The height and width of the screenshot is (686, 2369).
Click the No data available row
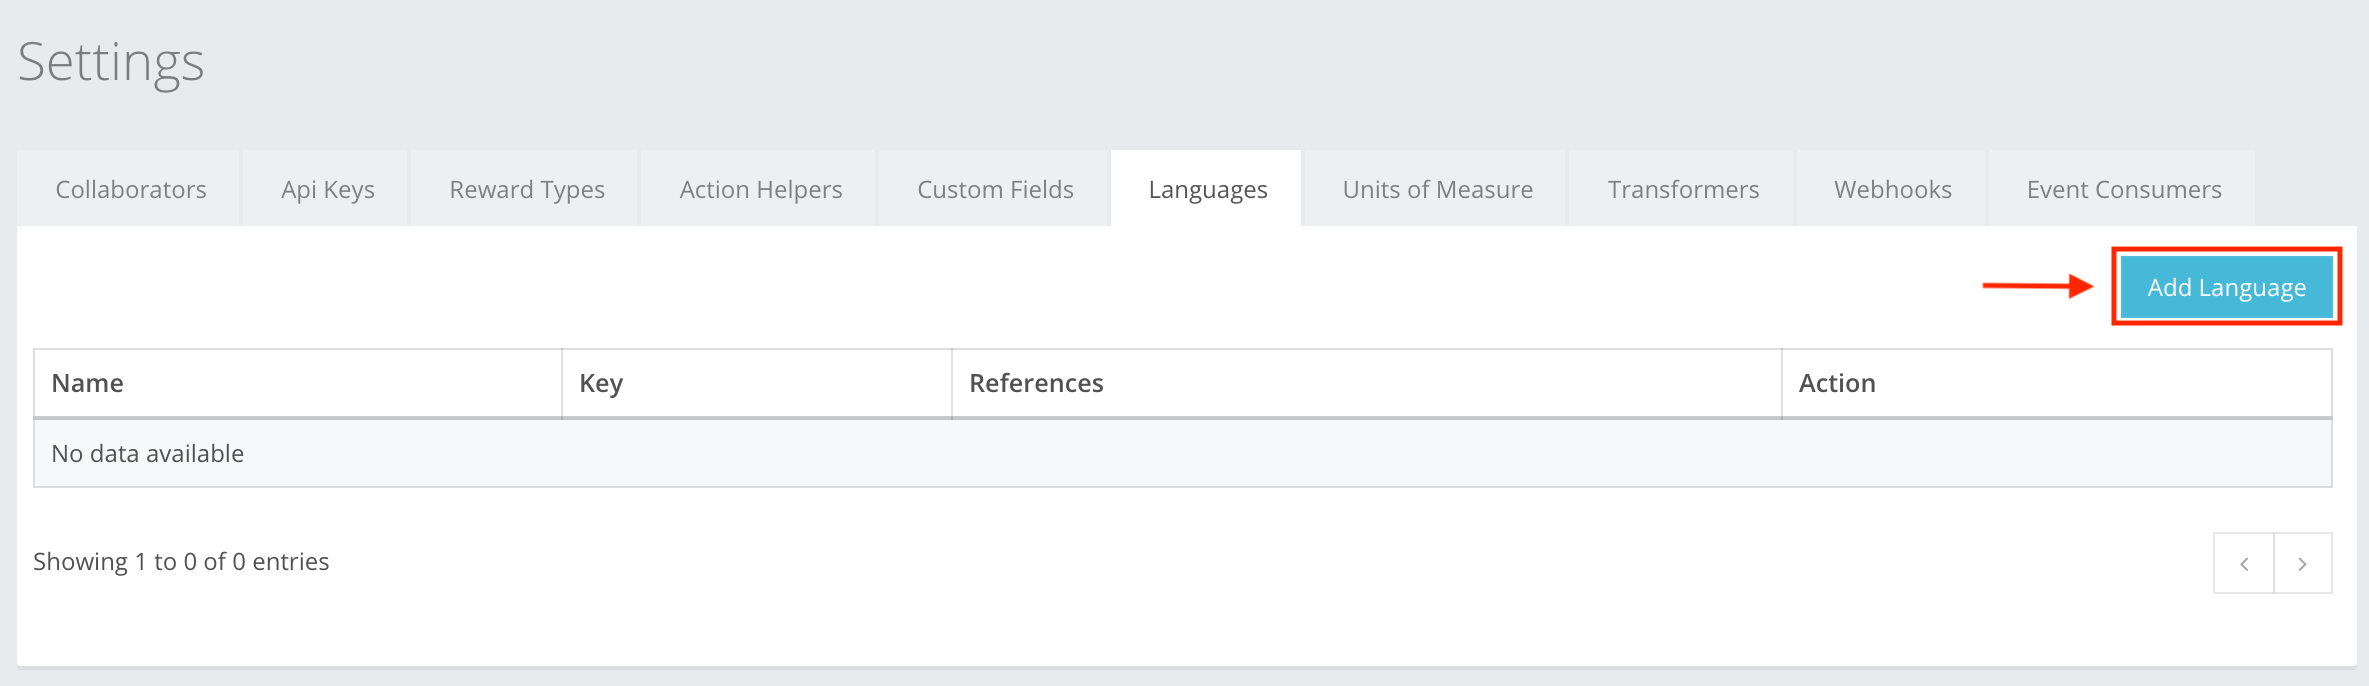[148, 453]
